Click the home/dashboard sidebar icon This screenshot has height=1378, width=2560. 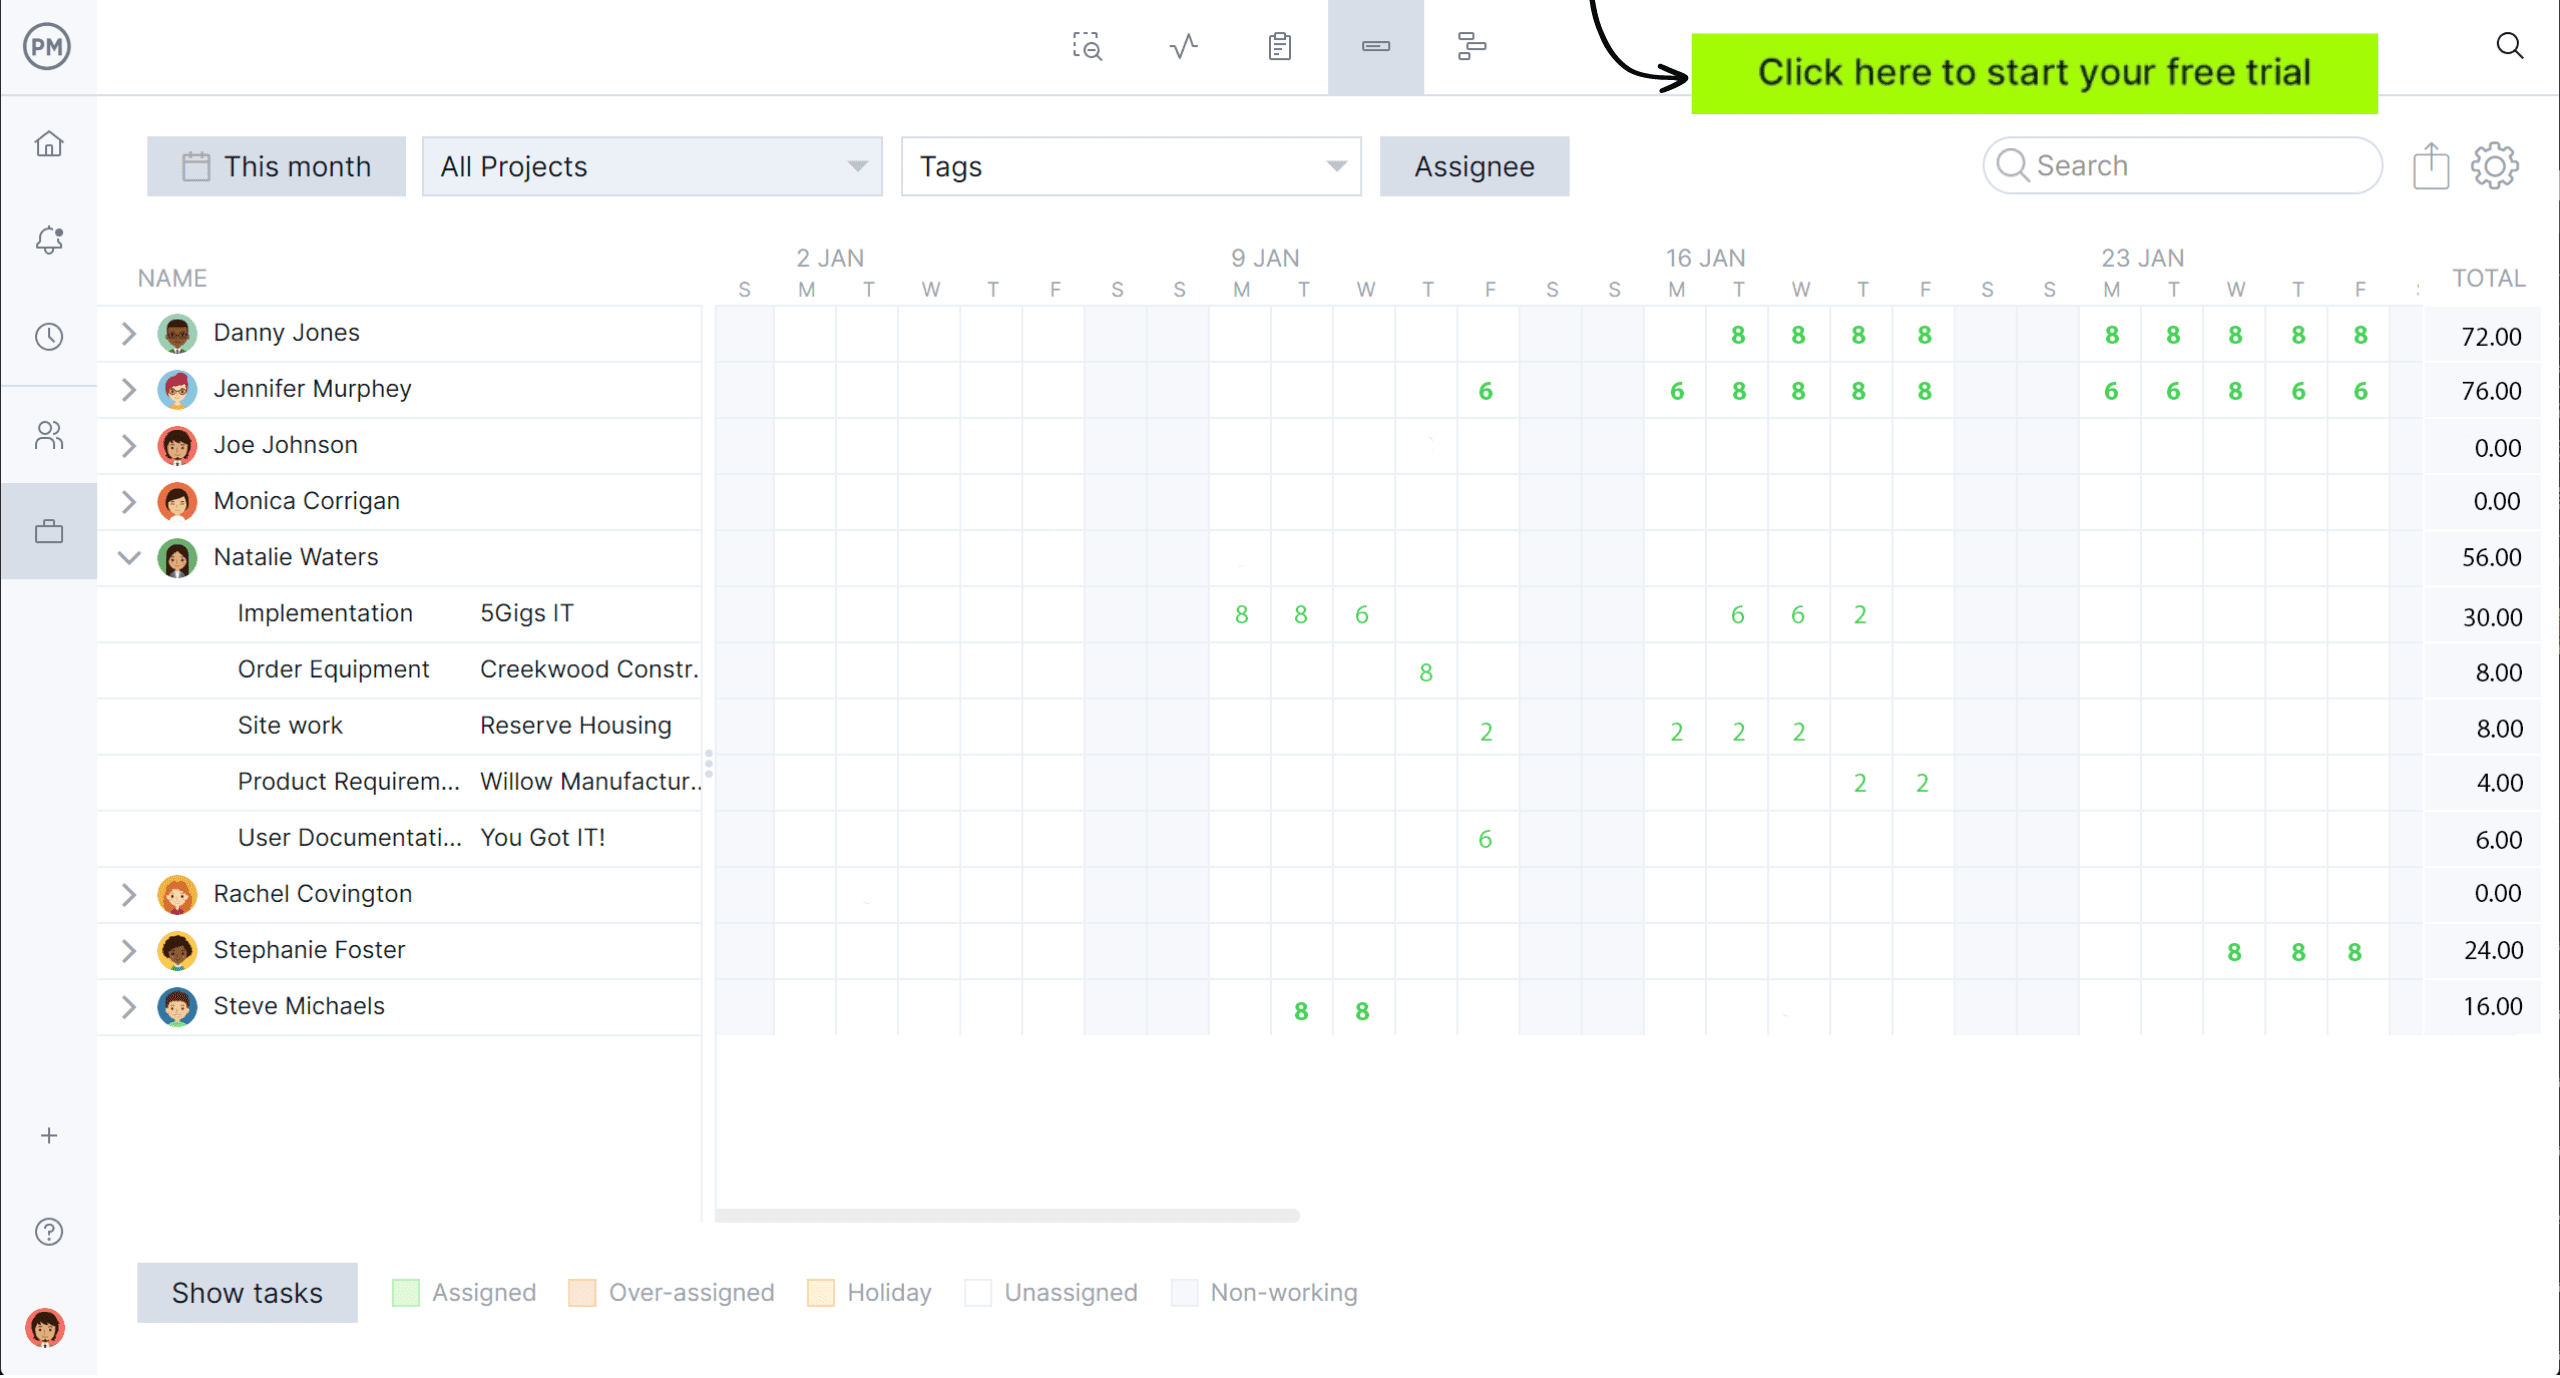pos(49,144)
